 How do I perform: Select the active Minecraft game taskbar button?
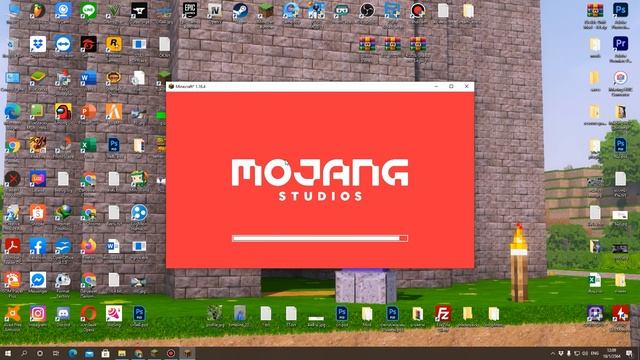[187, 353]
